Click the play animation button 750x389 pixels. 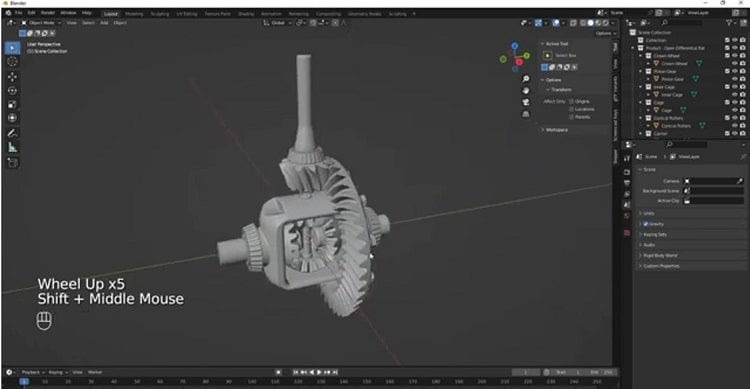point(320,372)
